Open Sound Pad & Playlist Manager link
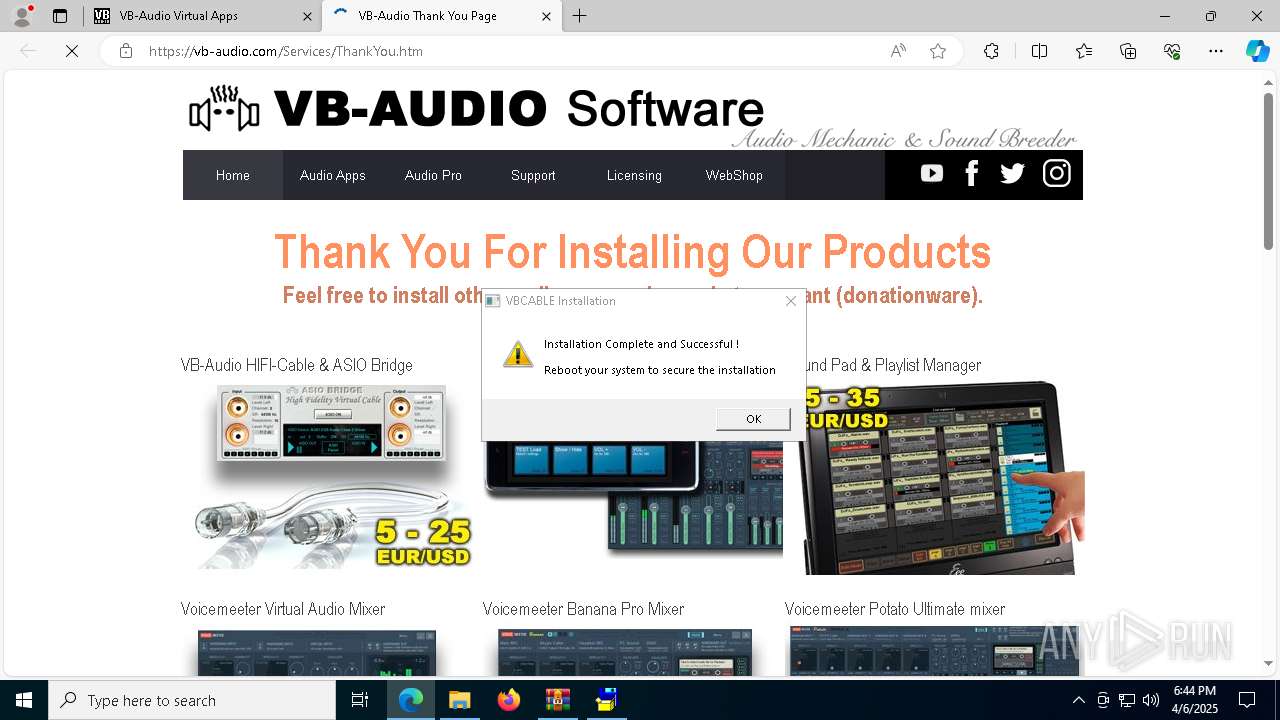 click(895, 365)
